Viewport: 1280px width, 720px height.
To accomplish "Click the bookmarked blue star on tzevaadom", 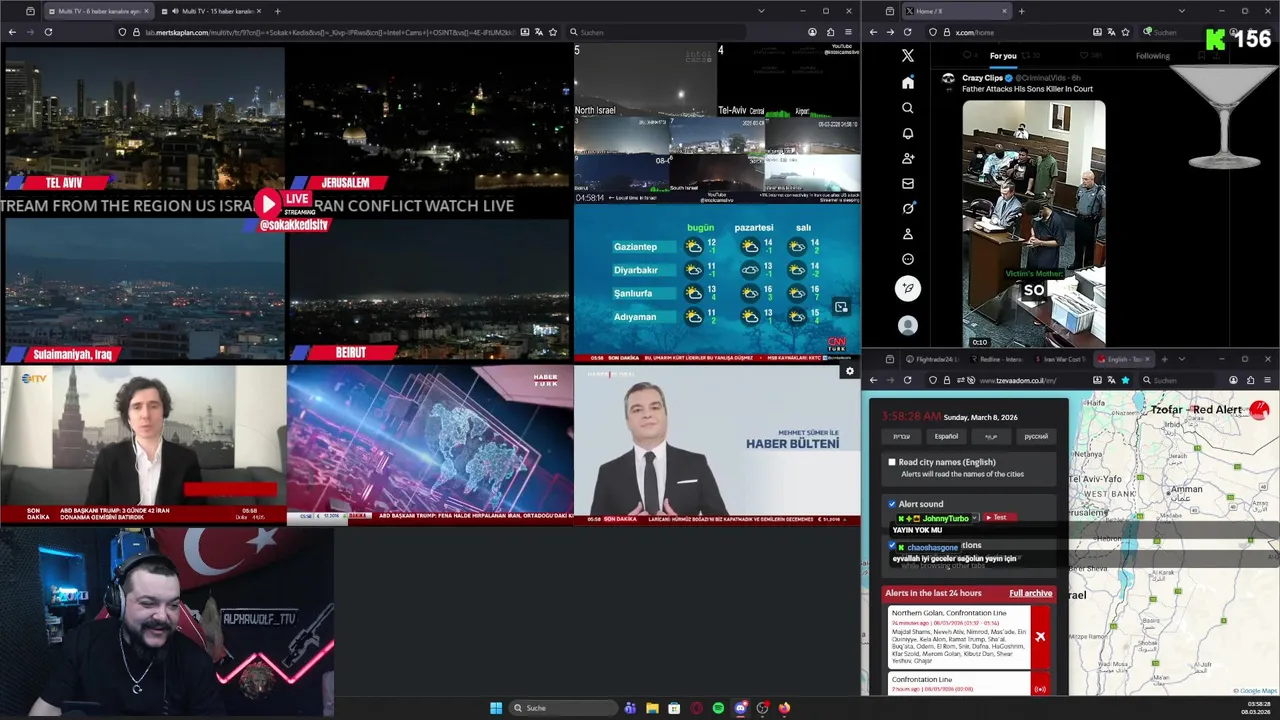I will pyautogui.click(x=1125, y=380).
